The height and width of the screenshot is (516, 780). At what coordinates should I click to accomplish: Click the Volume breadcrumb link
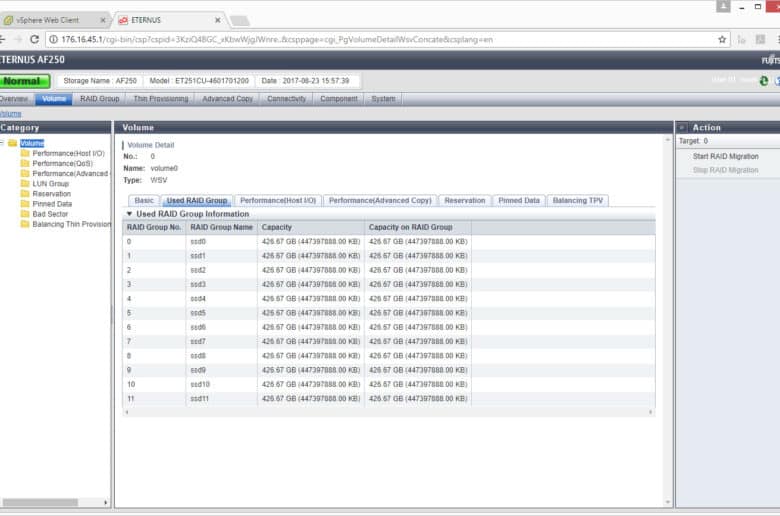(10, 114)
